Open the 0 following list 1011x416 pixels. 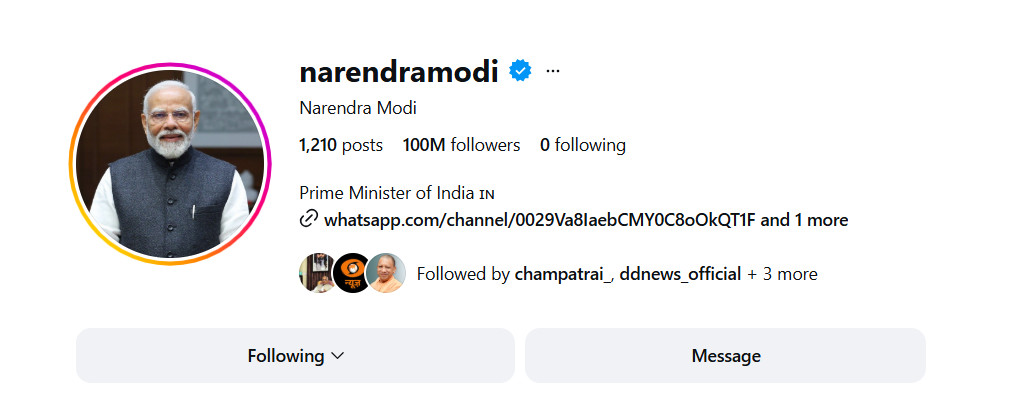click(x=583, y=145)
